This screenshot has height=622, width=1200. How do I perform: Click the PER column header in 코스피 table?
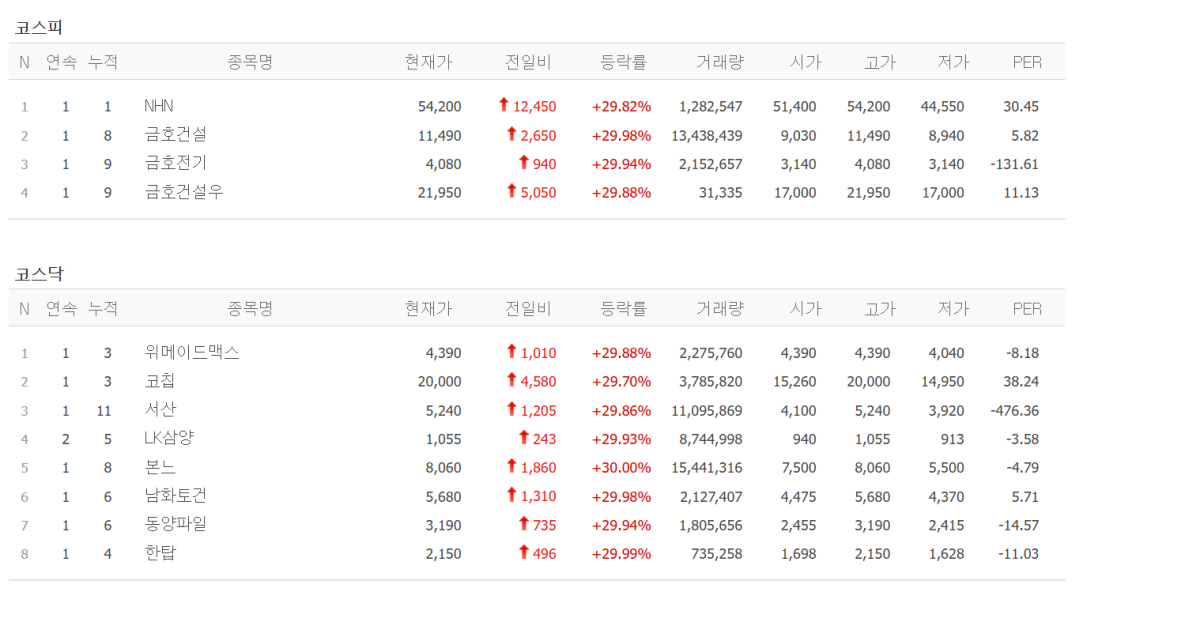pos(1027,62)
